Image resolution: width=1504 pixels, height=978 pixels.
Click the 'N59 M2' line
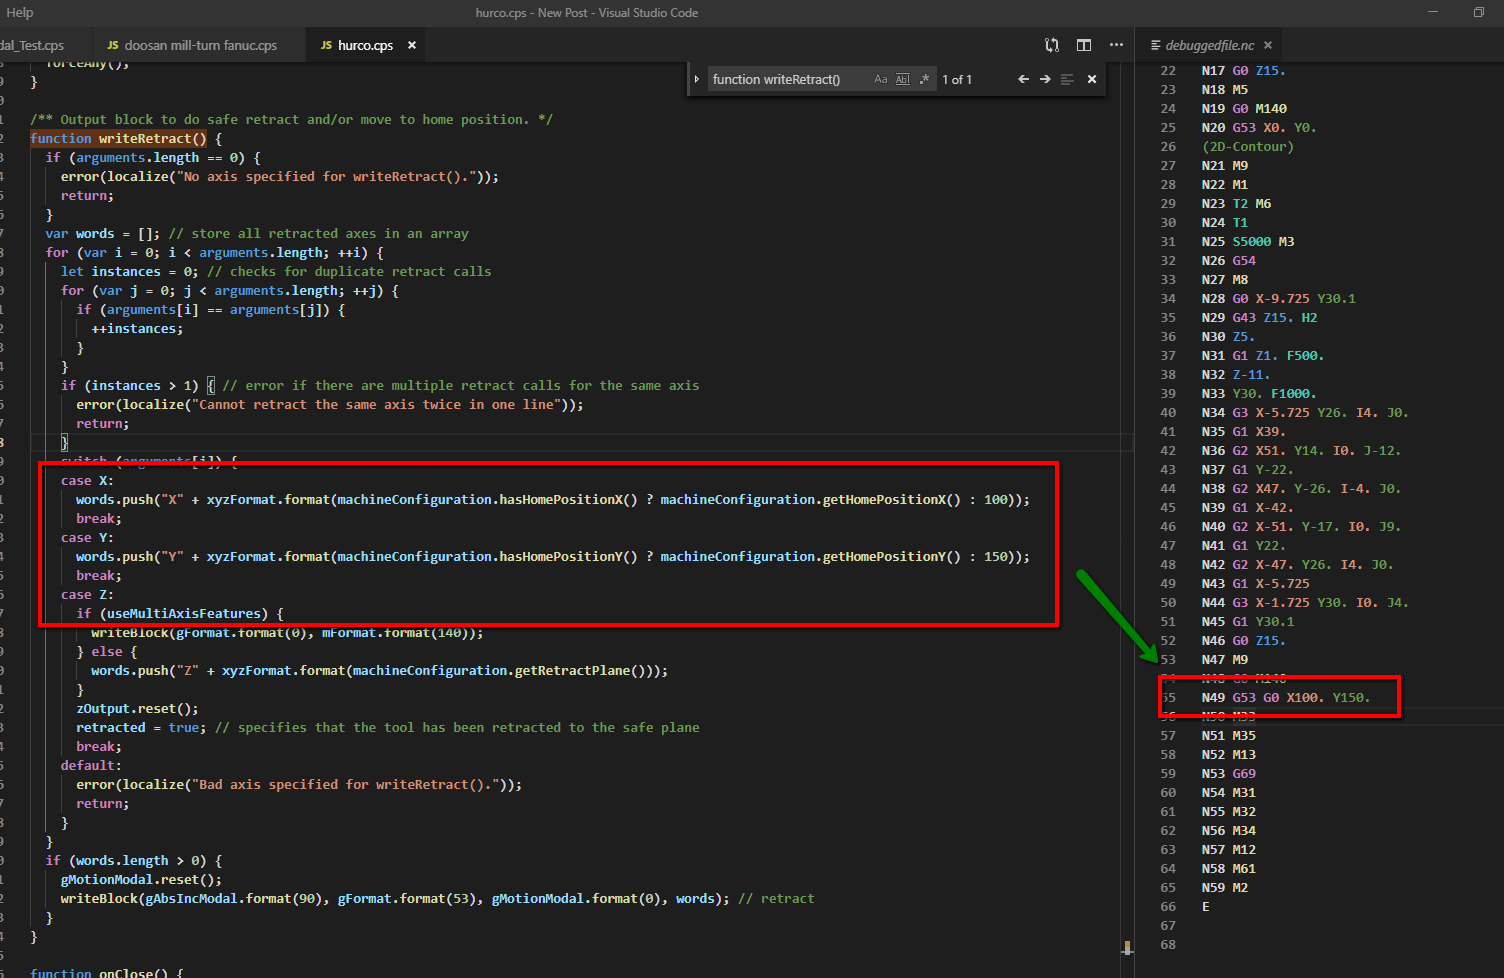[x=1224, y=888]
